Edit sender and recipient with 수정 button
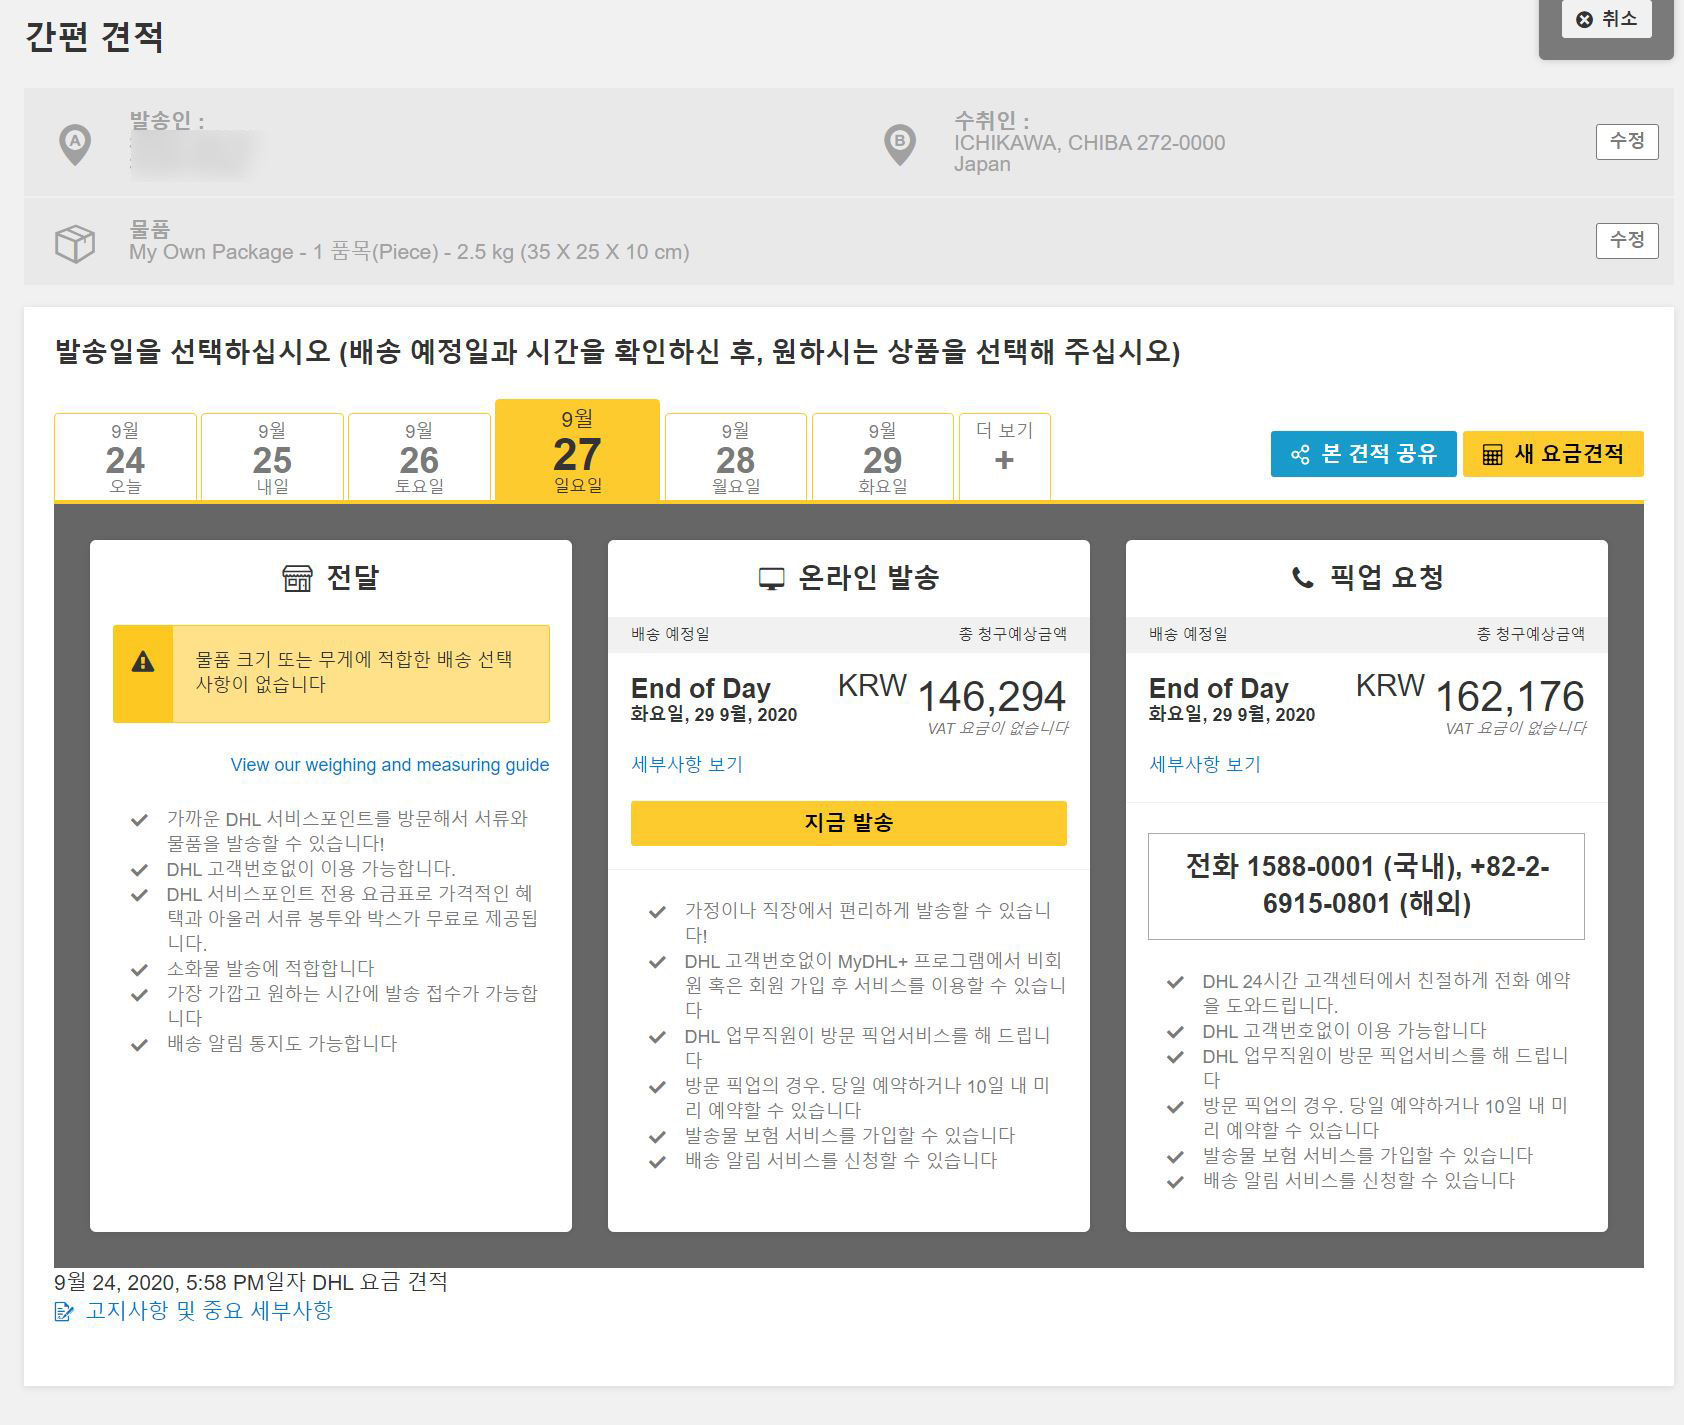The image size is (1684, 1425). (x=1626, y=141)
